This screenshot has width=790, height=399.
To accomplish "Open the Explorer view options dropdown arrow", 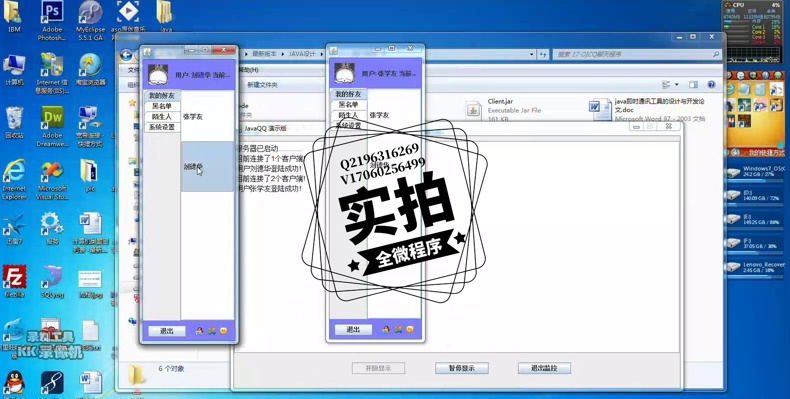I will tap(677, 85).
